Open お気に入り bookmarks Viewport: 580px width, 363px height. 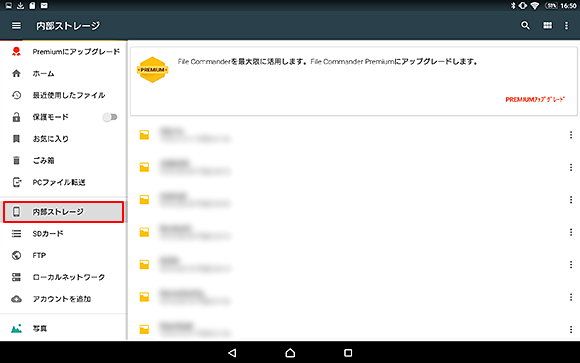tap(64, 139)
